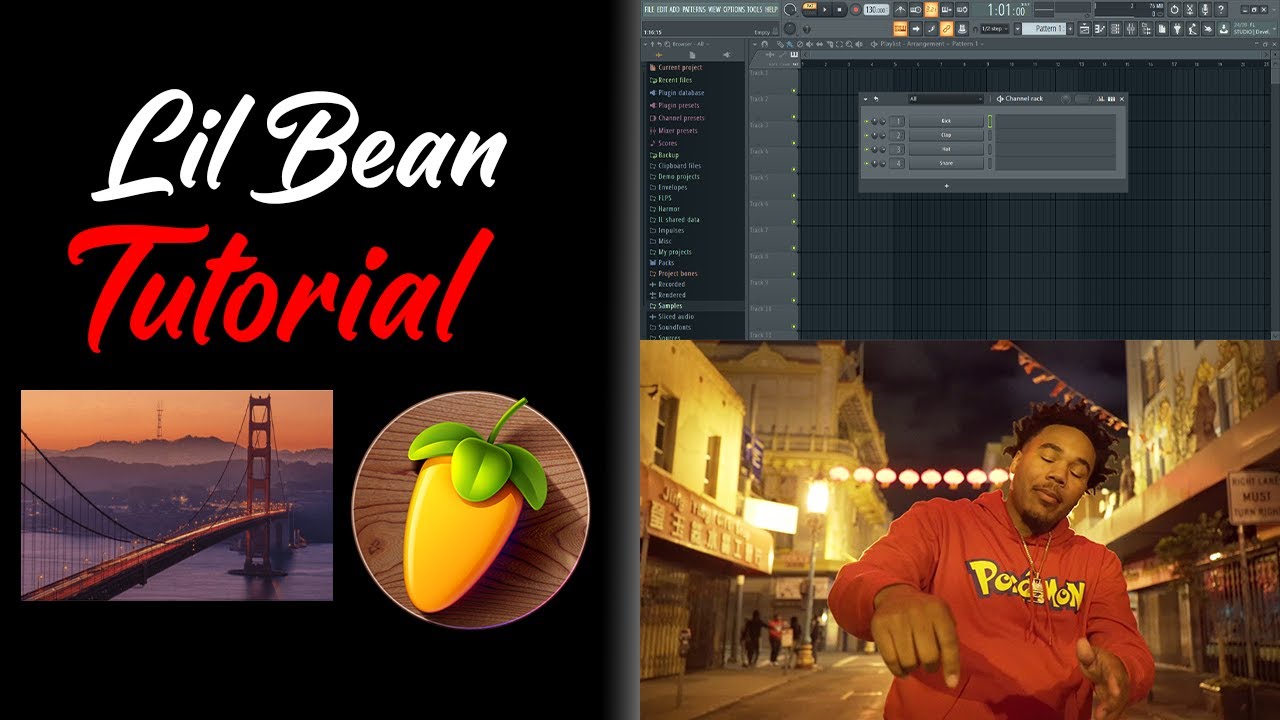This screenshot has height=720, width=1280.
Task: Toggle Pat/Song mode switch
Action: [811, 9]
